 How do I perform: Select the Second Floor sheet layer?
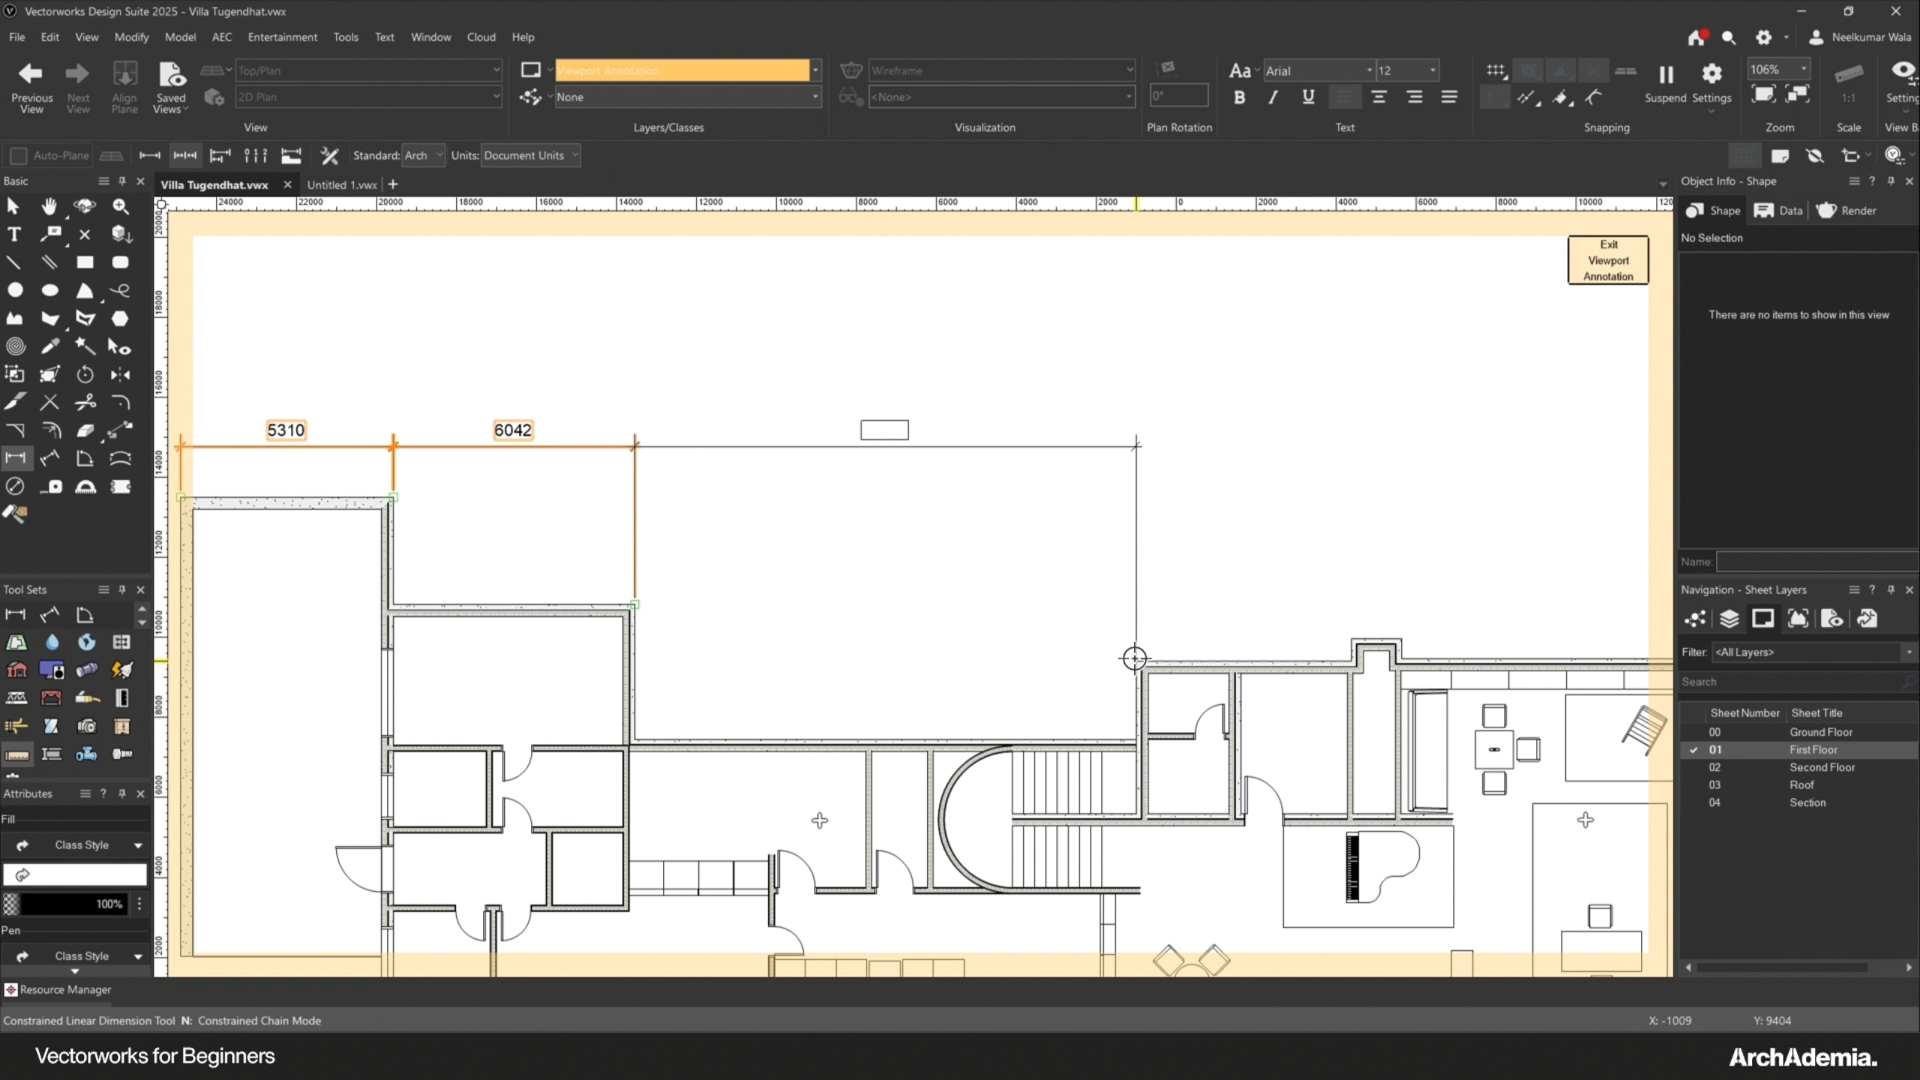1821,767
